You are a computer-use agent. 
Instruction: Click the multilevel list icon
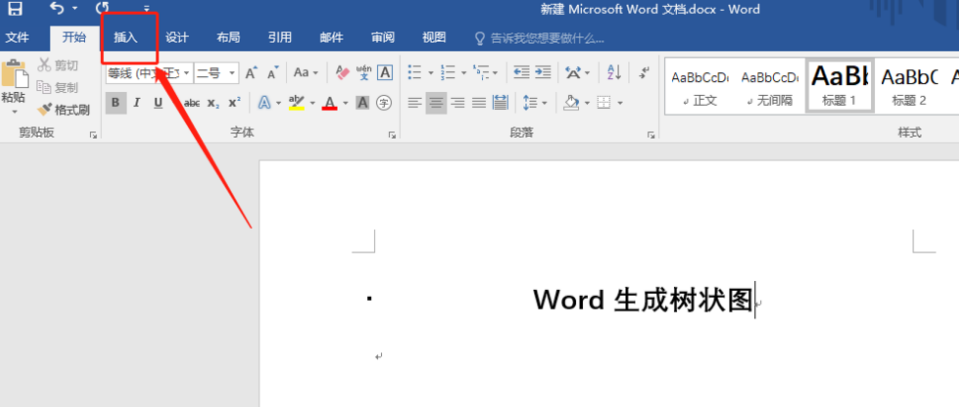coord(481,73)
